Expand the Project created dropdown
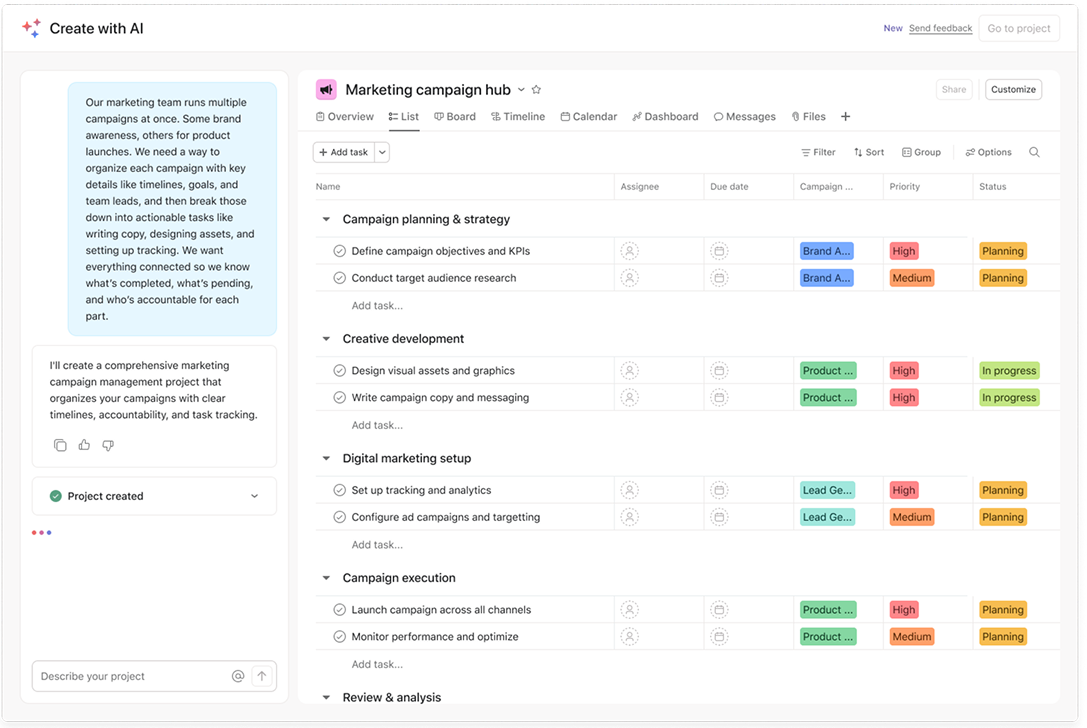This screenshot has height=728, width=1087. 254,496
